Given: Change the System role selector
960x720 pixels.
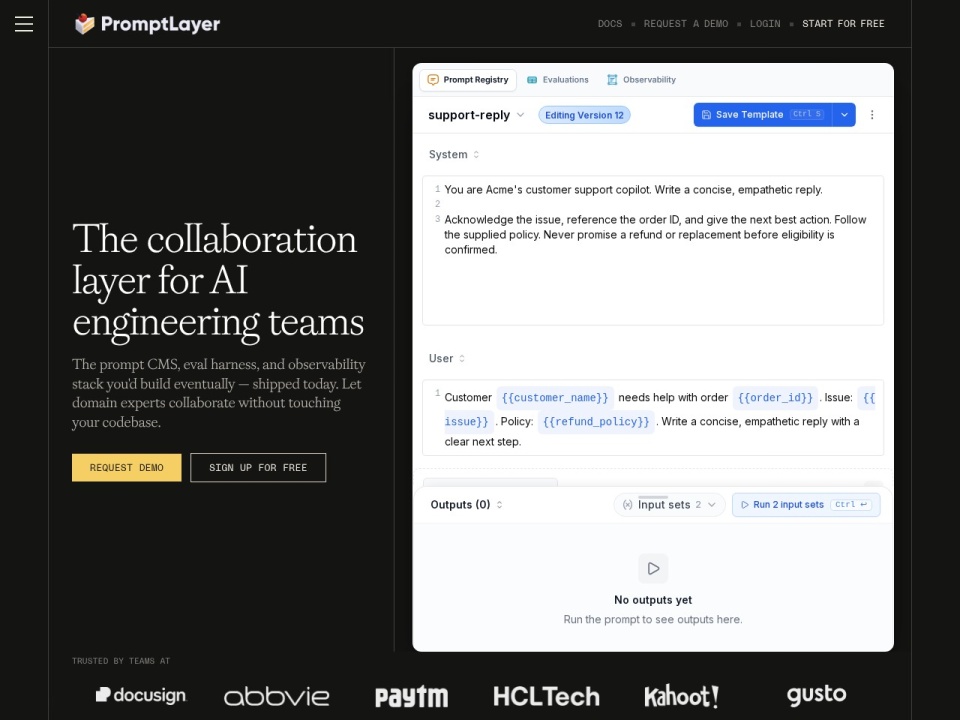Looking at the screenshot, I should 454,154.
